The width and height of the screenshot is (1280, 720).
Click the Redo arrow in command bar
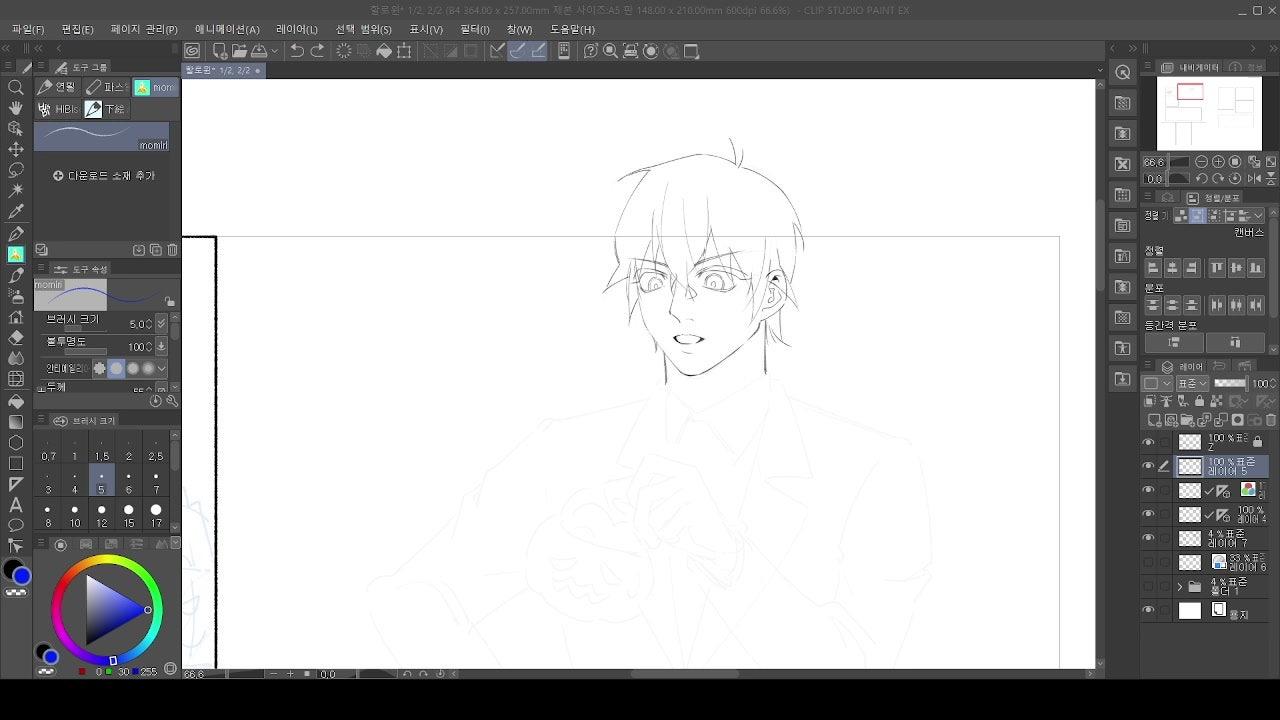[x=318, y=51]
